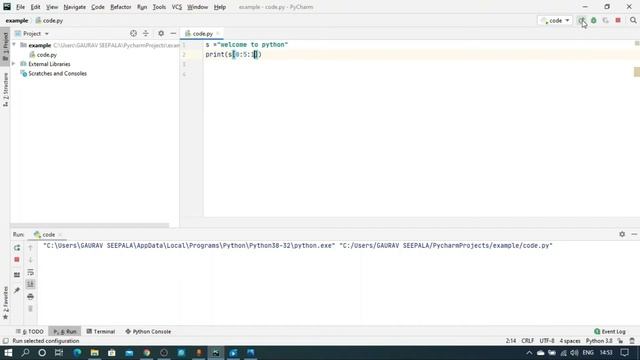
Task: Select the code.py editor tab
Action: pyautogui.click(x=202, y=33)
